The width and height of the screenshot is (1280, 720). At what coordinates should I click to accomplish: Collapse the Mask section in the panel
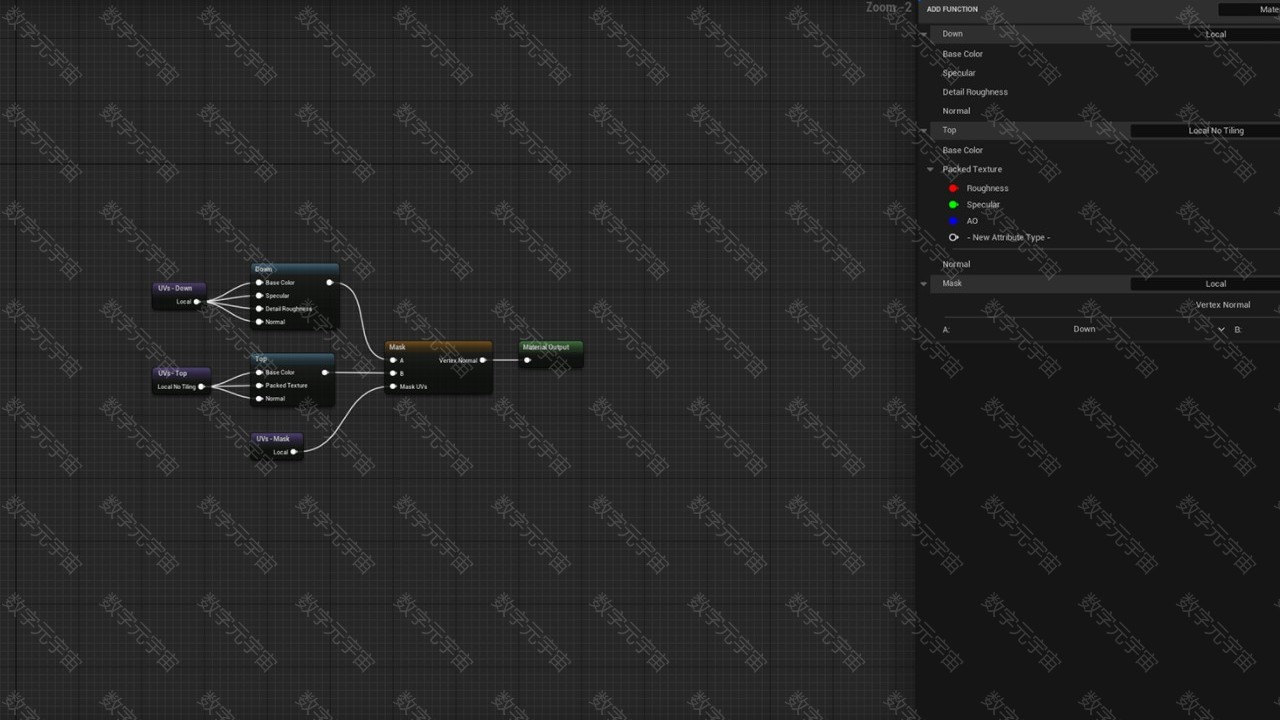point(924,284)
